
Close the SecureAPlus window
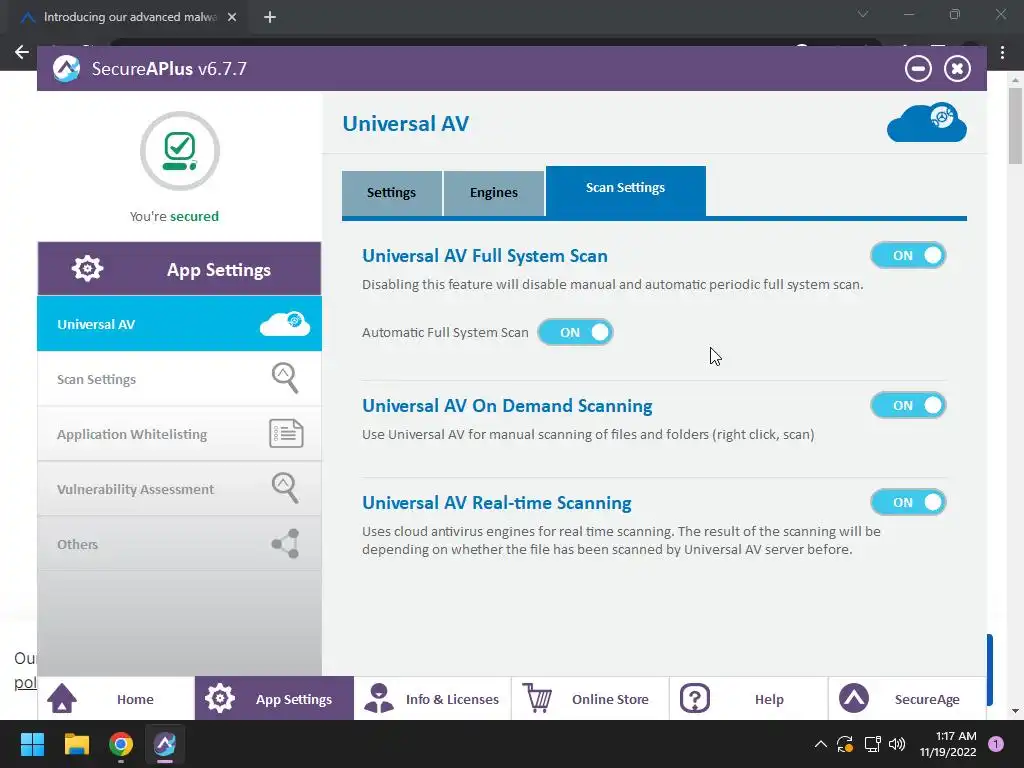(x=957, y=69)
